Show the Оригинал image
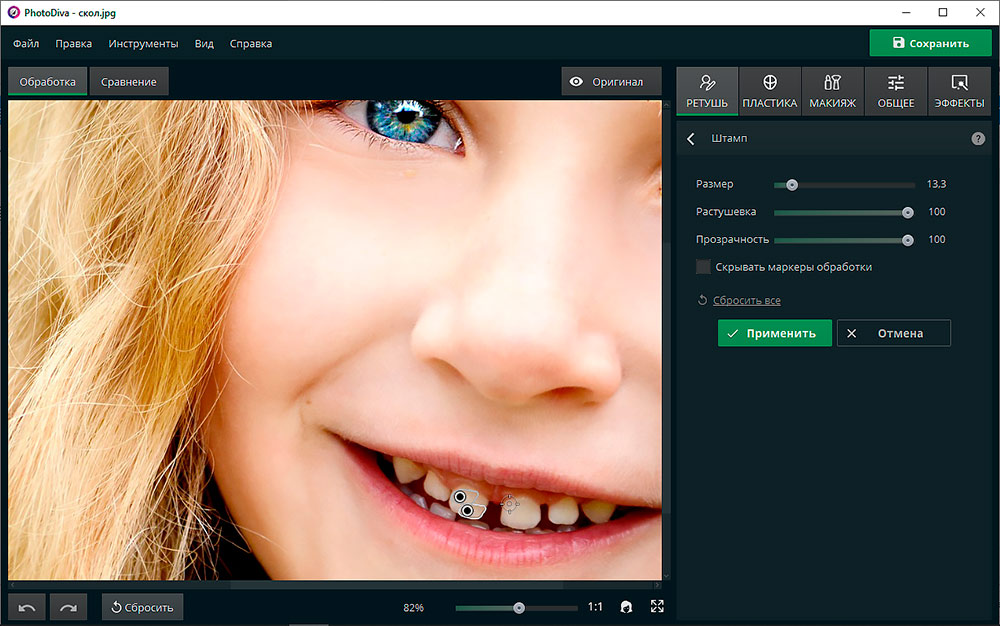Image resolution: width=1000 pixels, height=626 pixels. 611,82
